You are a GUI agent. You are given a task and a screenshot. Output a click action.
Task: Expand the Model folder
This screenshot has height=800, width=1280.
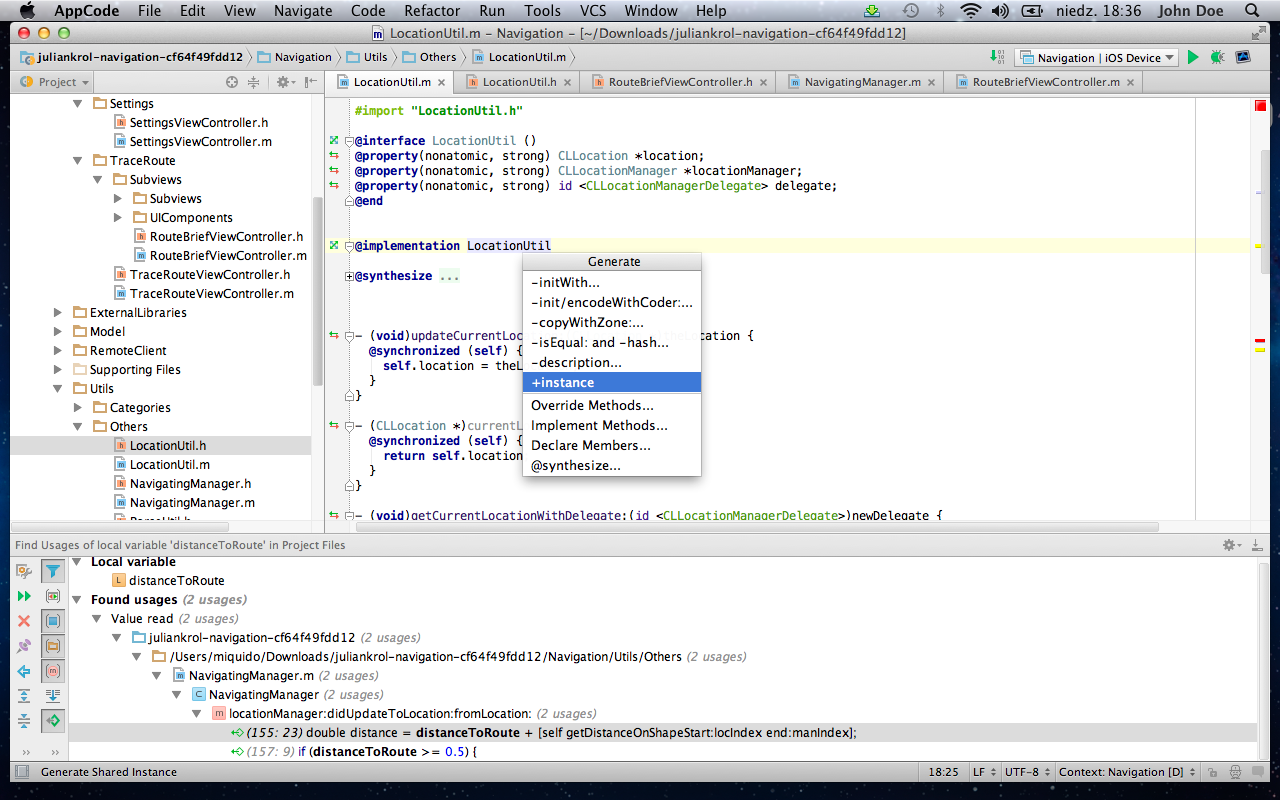(x=58, y=331)
